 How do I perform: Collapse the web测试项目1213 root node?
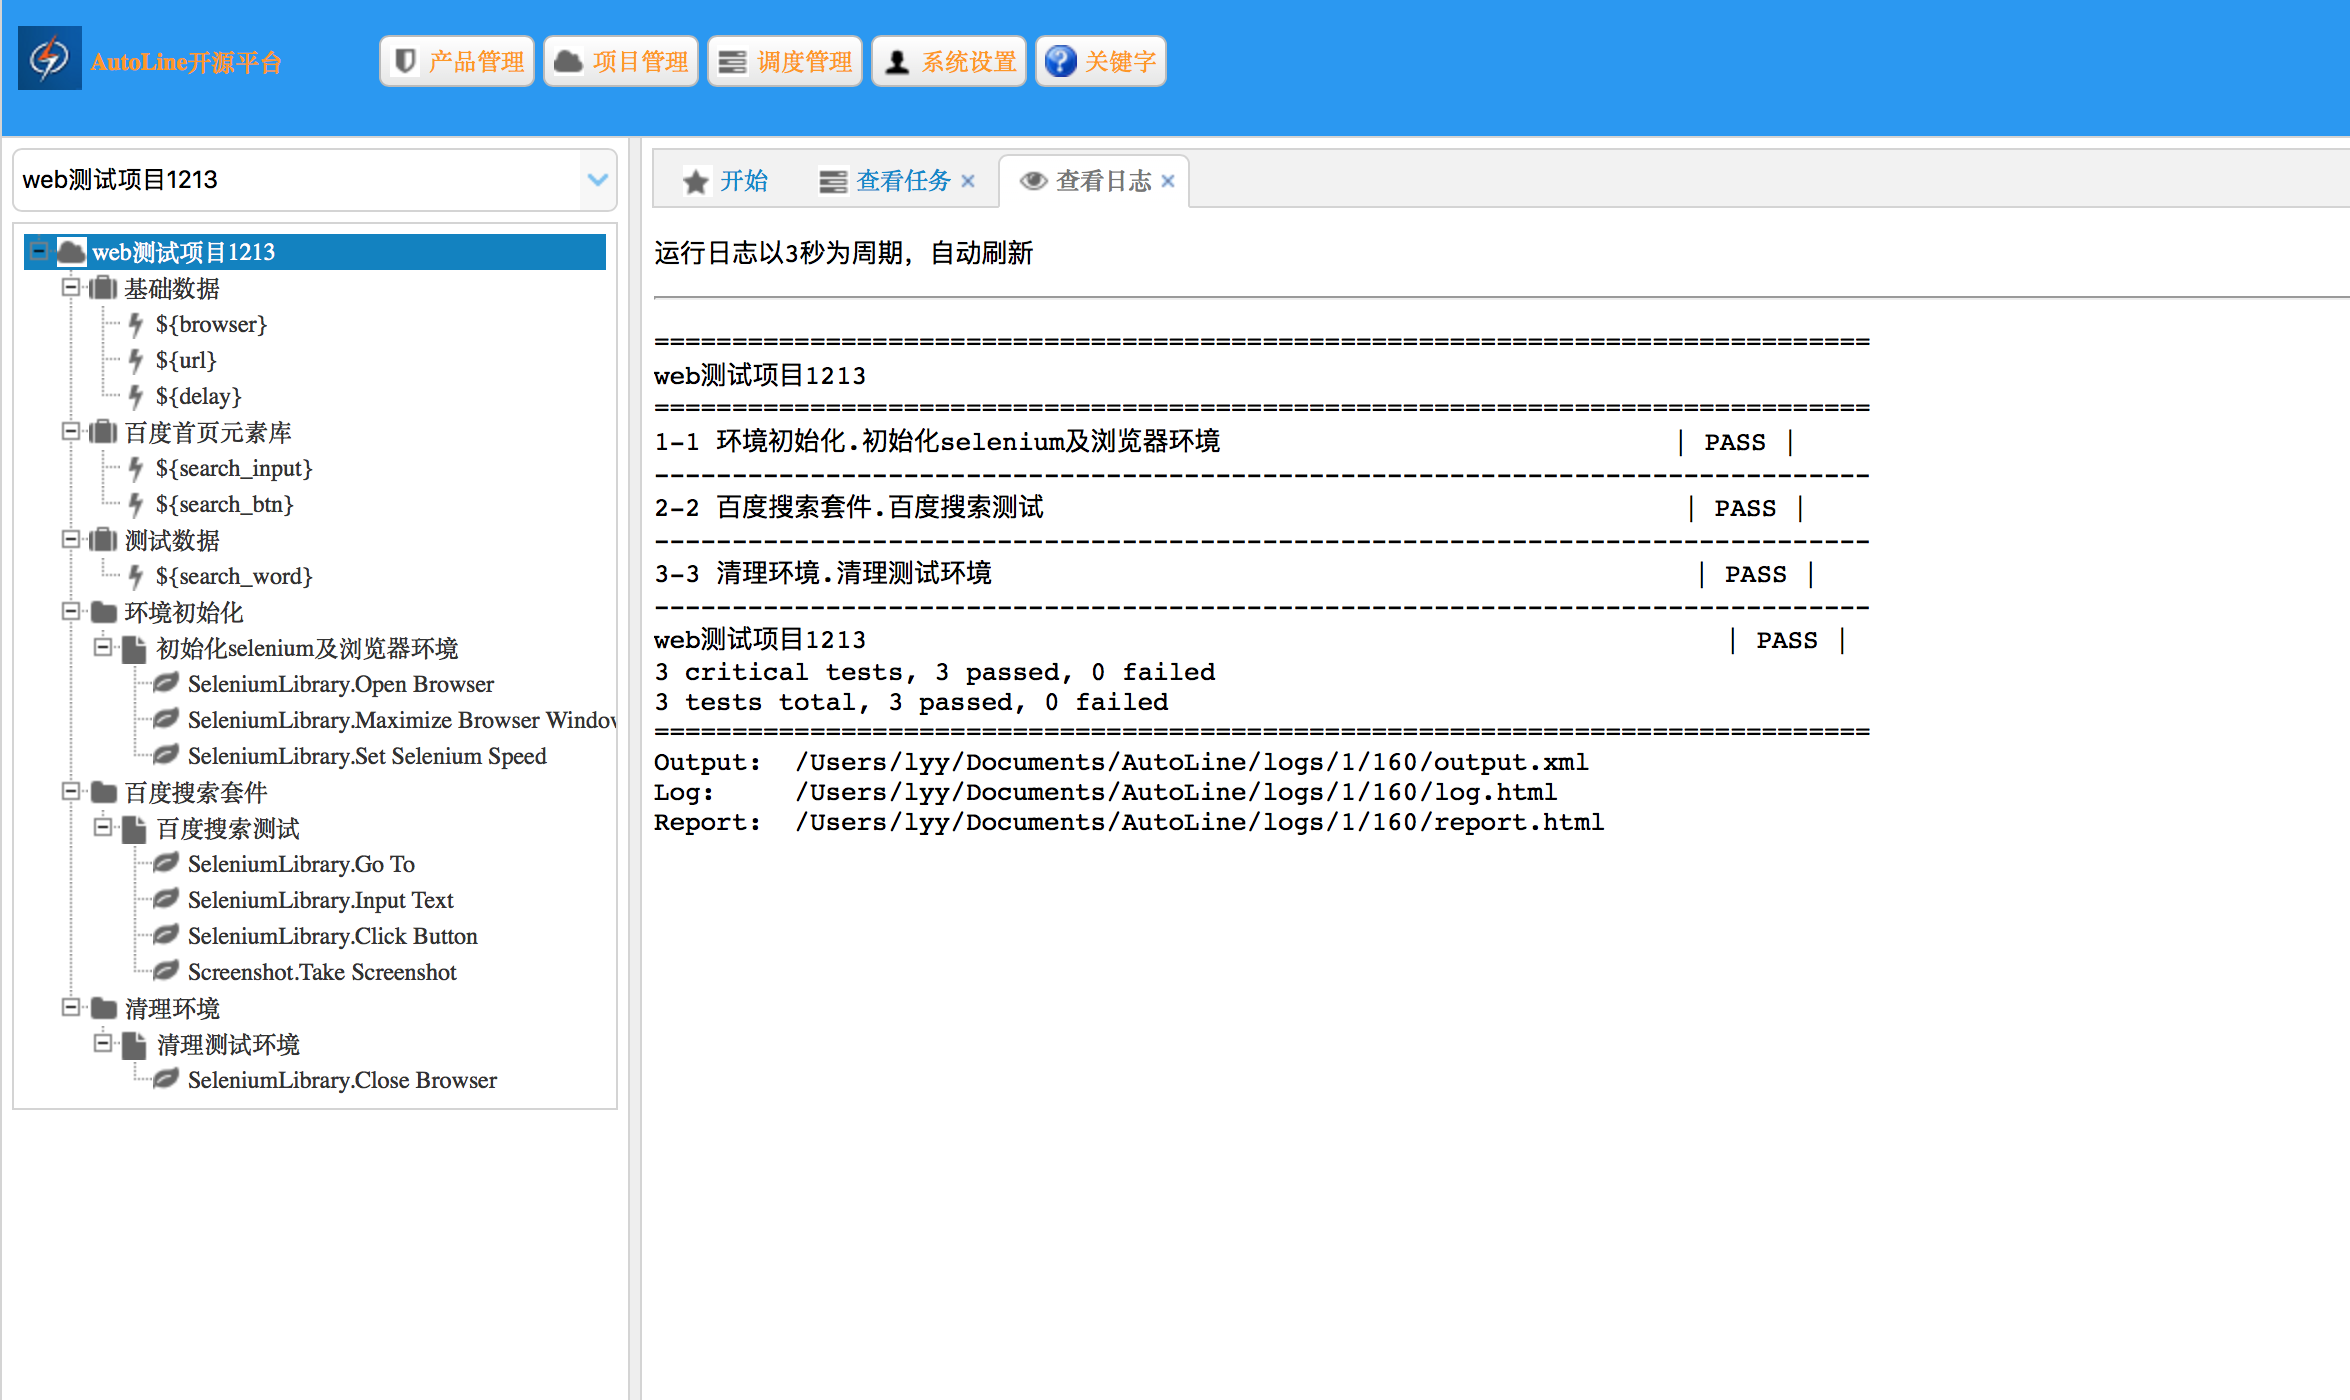pos(39,251)
